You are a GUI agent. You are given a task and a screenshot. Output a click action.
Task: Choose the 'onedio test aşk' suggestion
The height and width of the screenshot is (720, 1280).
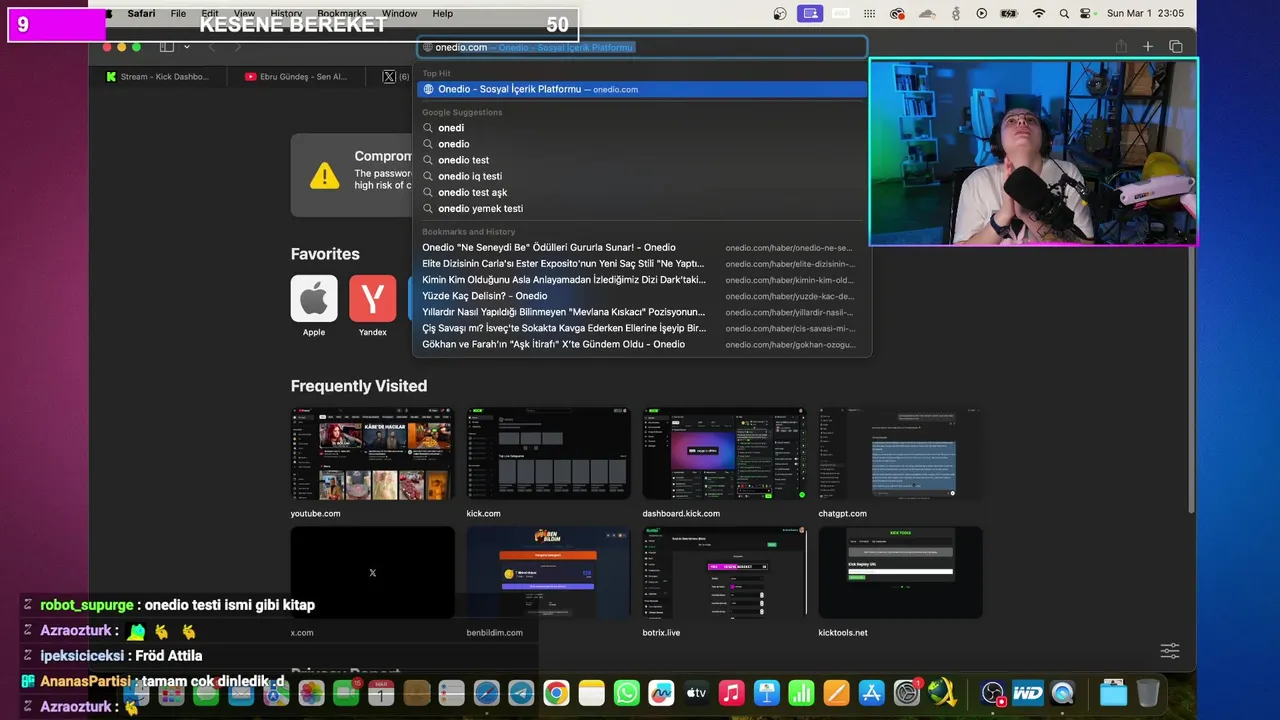click(641, 192)
